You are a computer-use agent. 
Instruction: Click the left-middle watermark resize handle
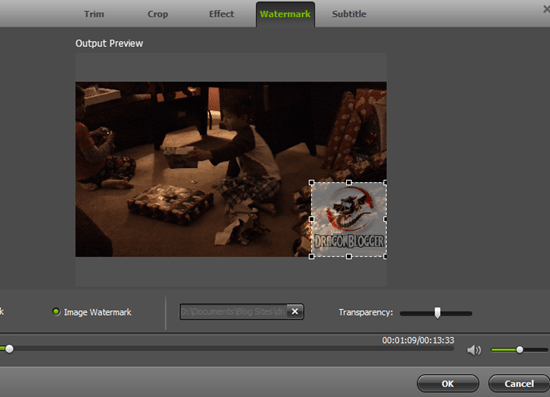tap(311, 219)
